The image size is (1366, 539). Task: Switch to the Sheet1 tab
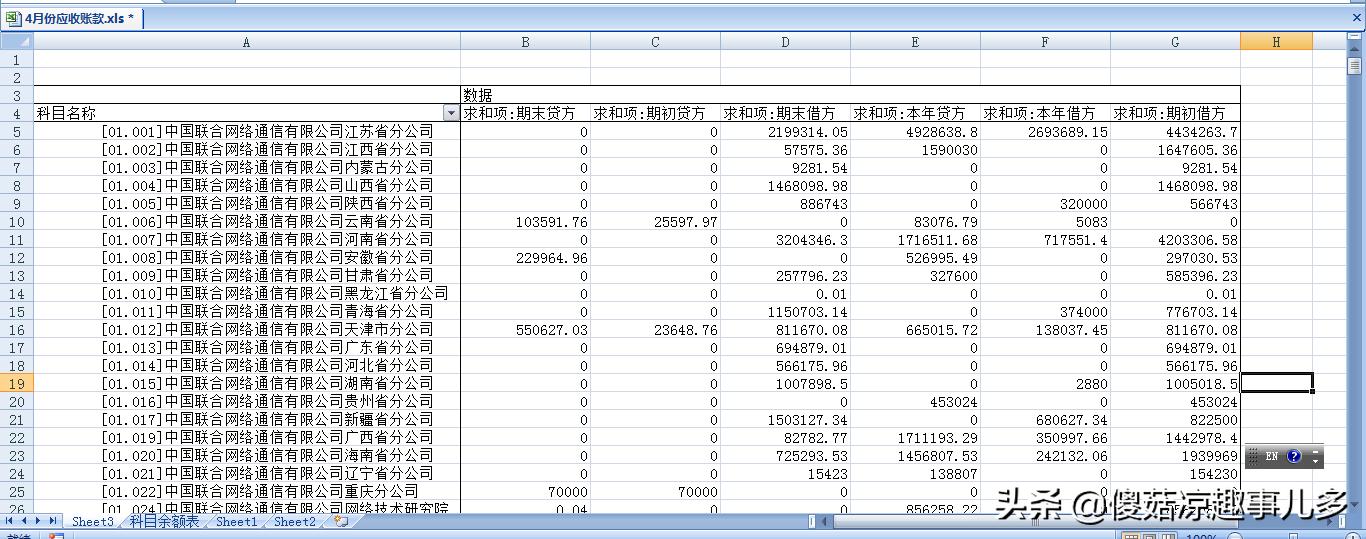[237, 521]
